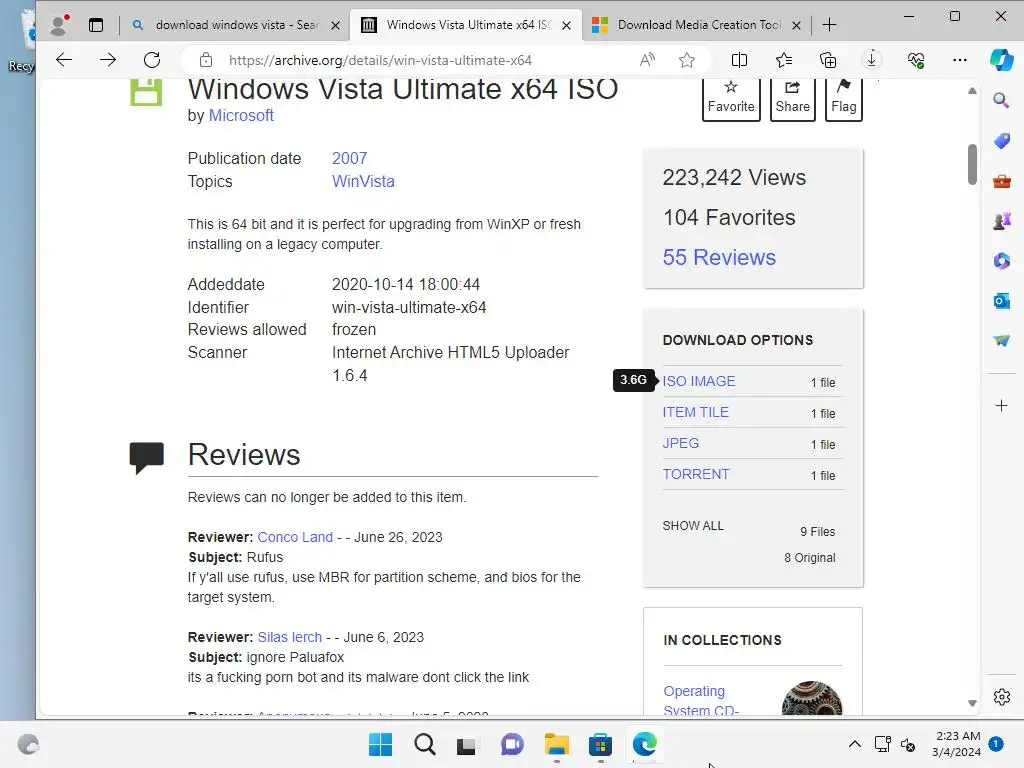Open the sidebar Microsoft 365 icon

click(1001, 261)
